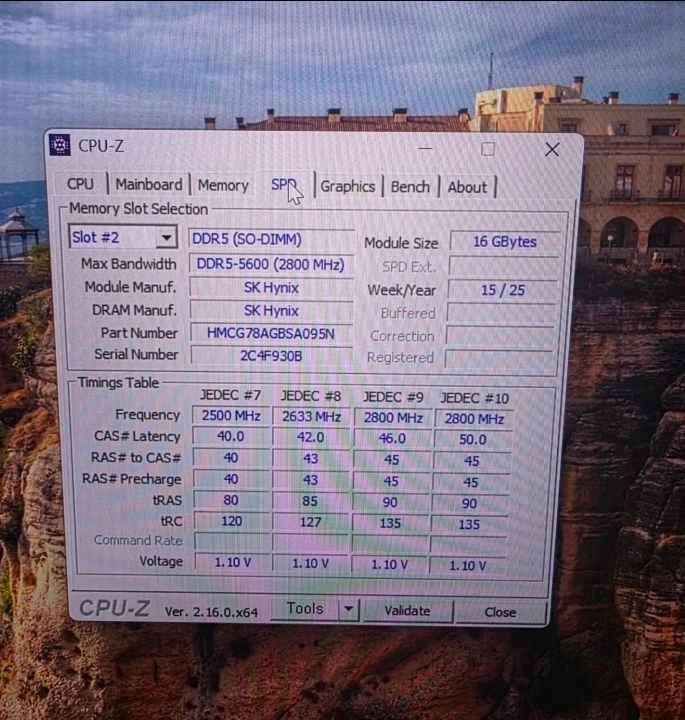Click JEDEC #7 voltage 1.10 V

(x=232, y=562)
